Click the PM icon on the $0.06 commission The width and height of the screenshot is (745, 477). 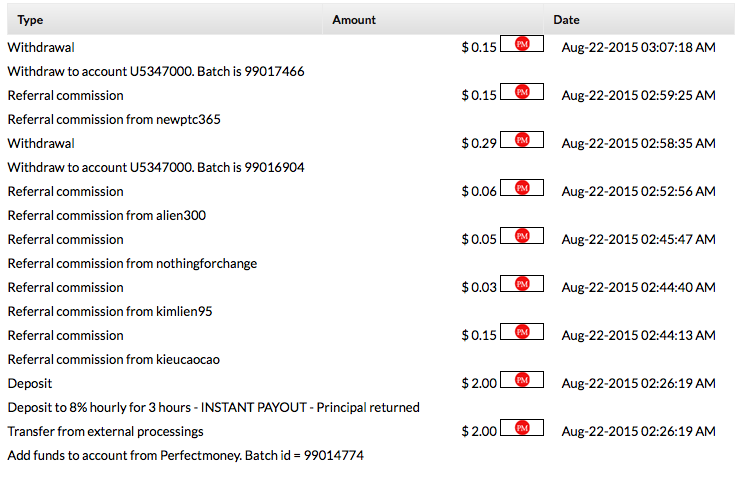(x=521, y=188)
